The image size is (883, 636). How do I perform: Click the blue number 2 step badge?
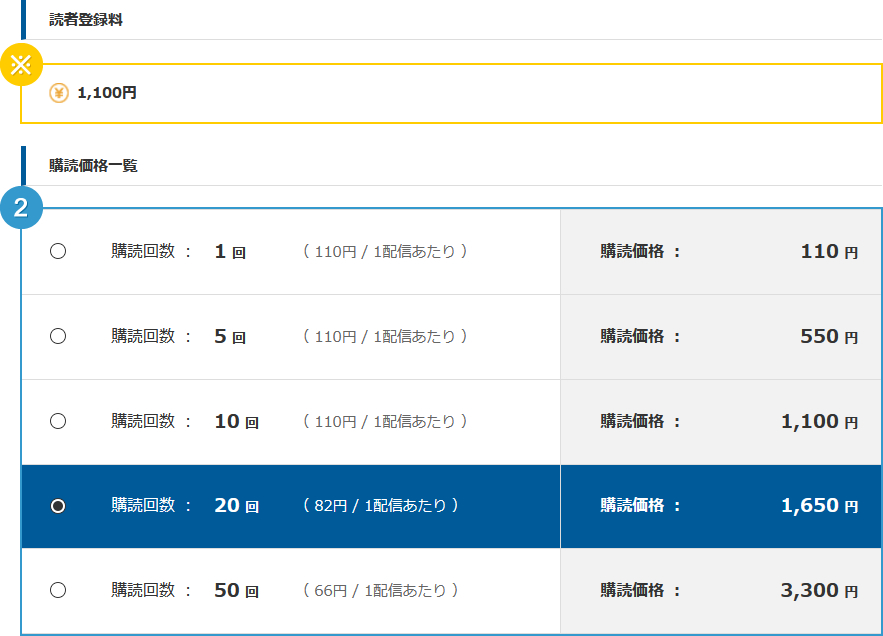[21, 208]
